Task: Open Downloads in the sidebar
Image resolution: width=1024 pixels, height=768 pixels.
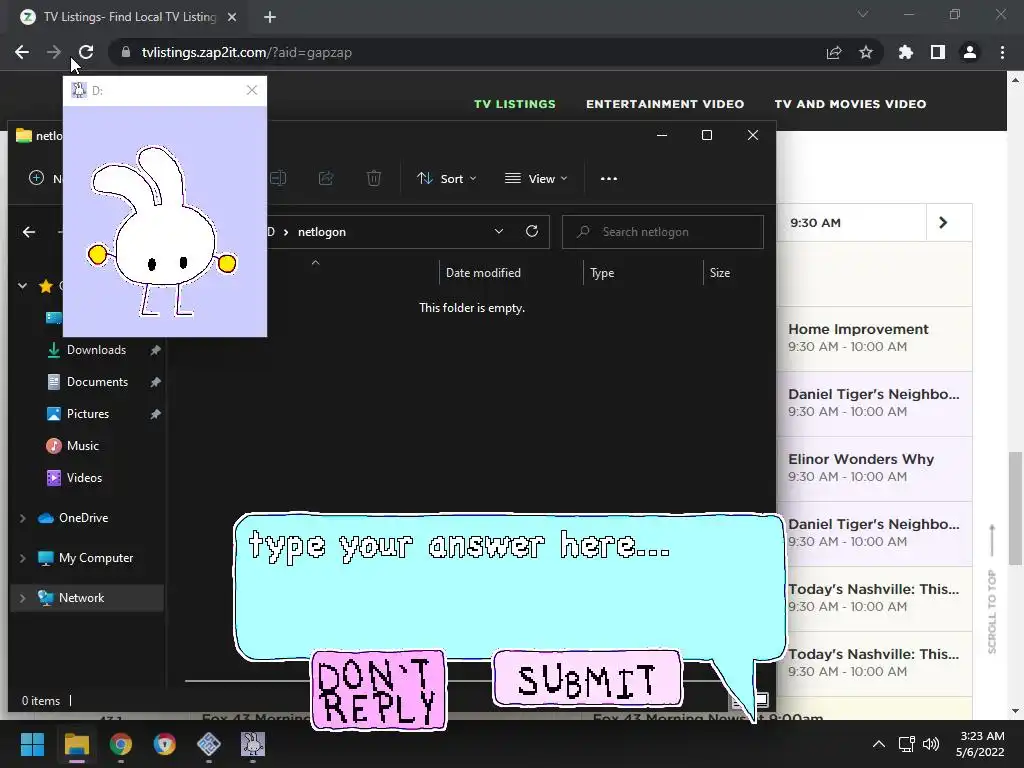Action: coord(97,350)
